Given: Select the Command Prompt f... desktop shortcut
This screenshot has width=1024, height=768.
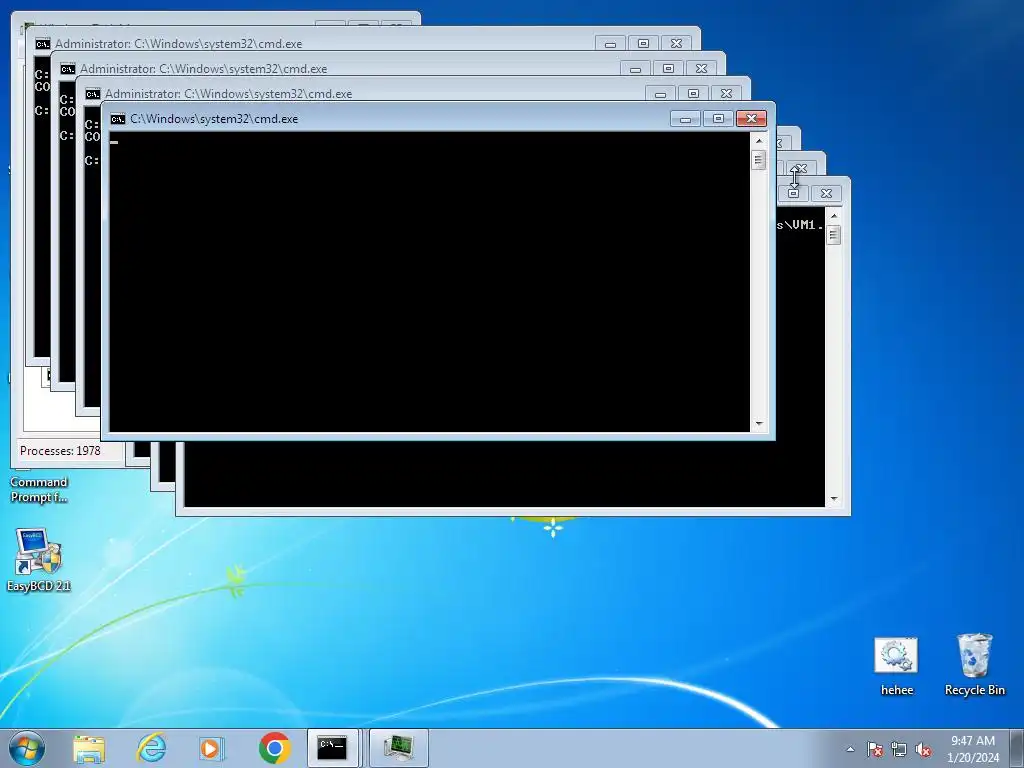Looking at the screenshot, I should click(x=39, y=489).
